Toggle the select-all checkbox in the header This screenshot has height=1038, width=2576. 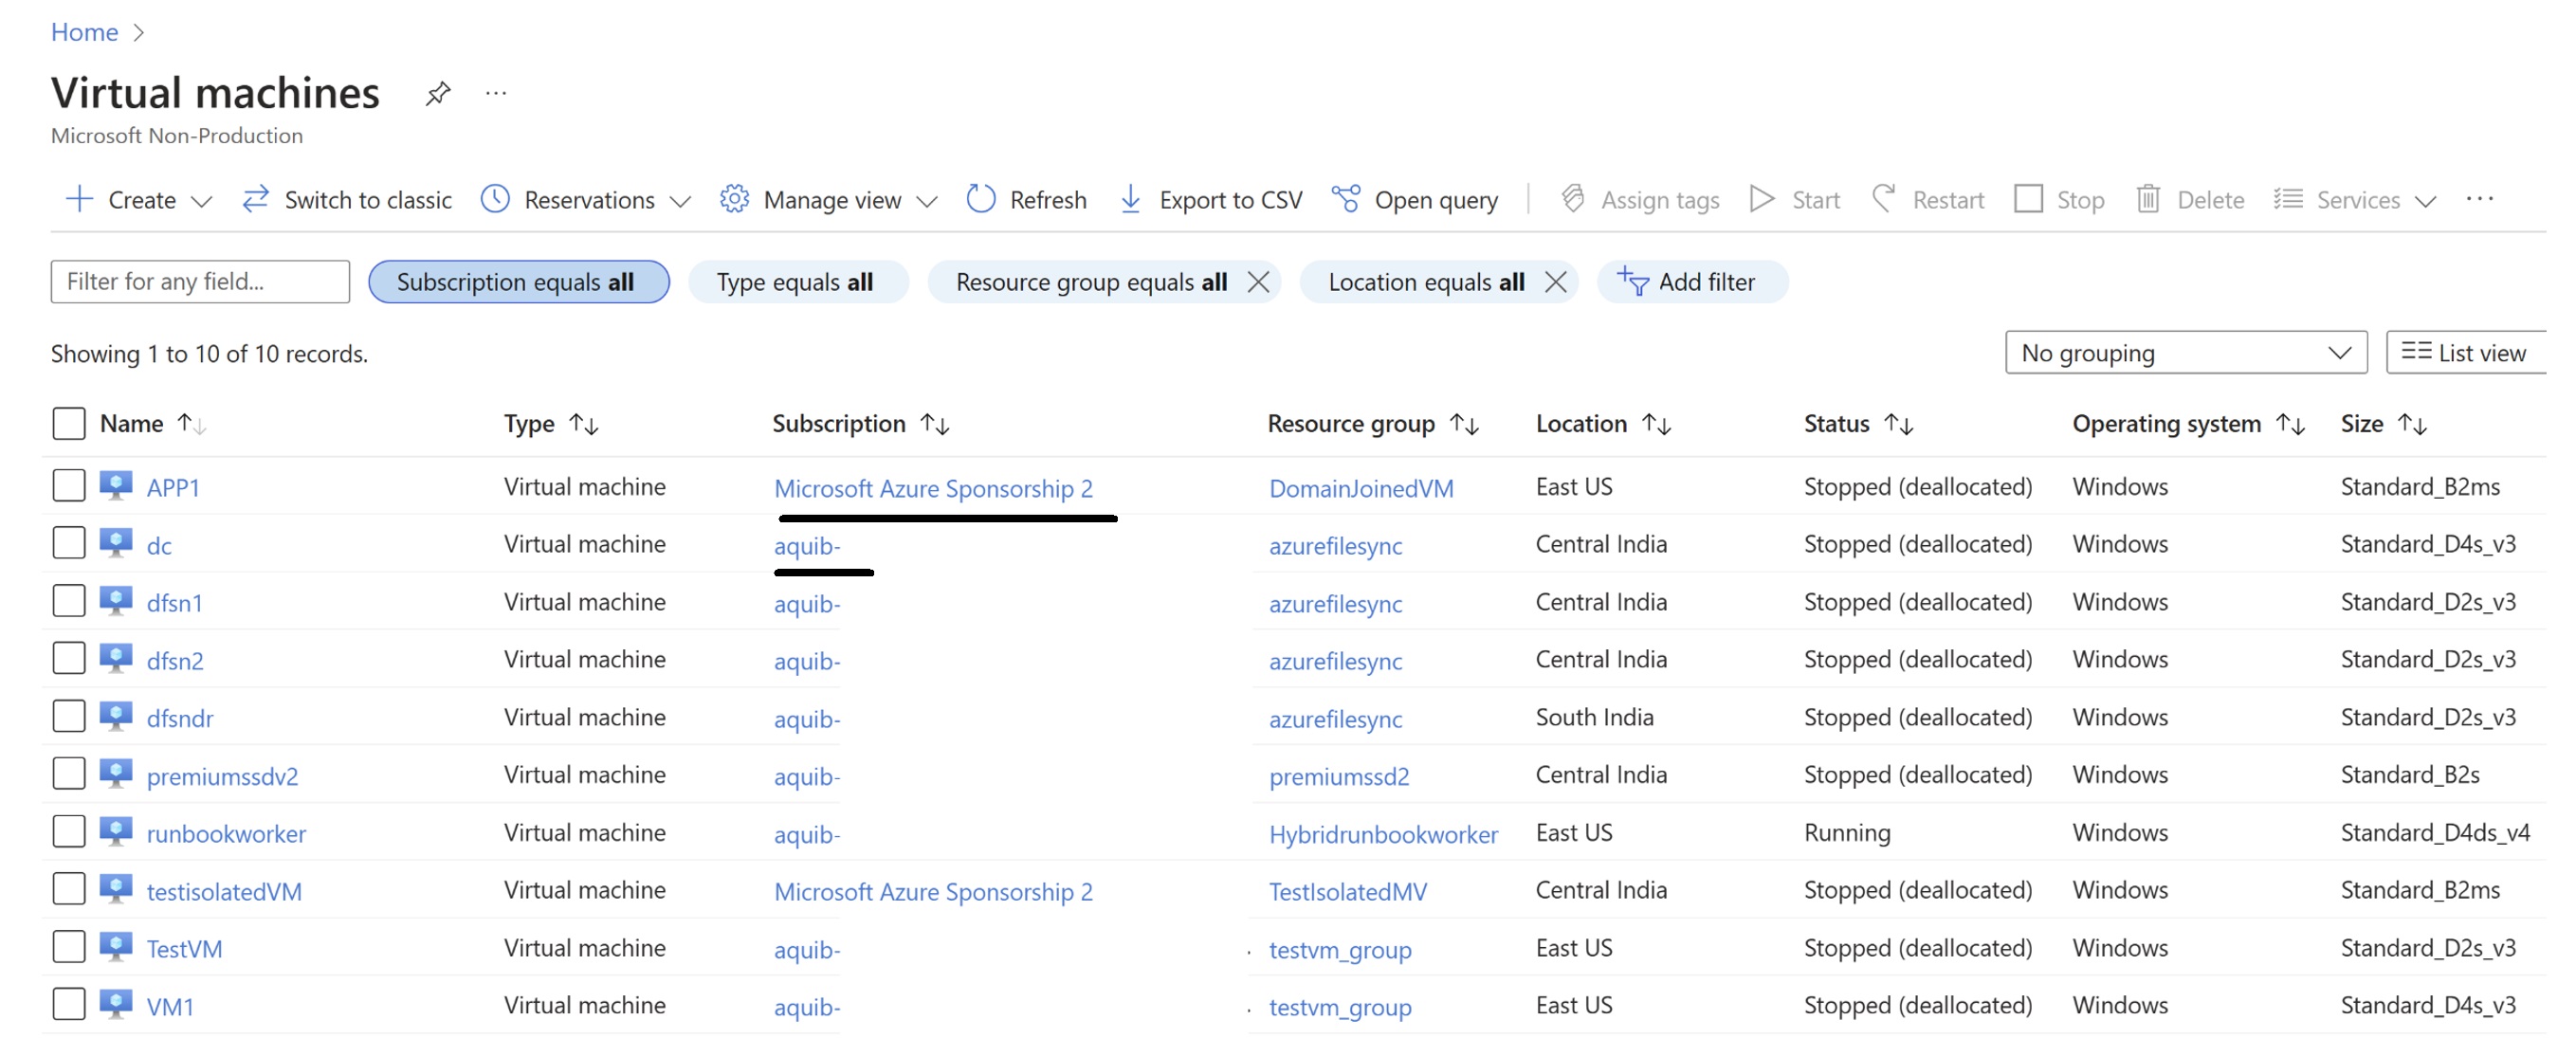(x=69, y=423)
